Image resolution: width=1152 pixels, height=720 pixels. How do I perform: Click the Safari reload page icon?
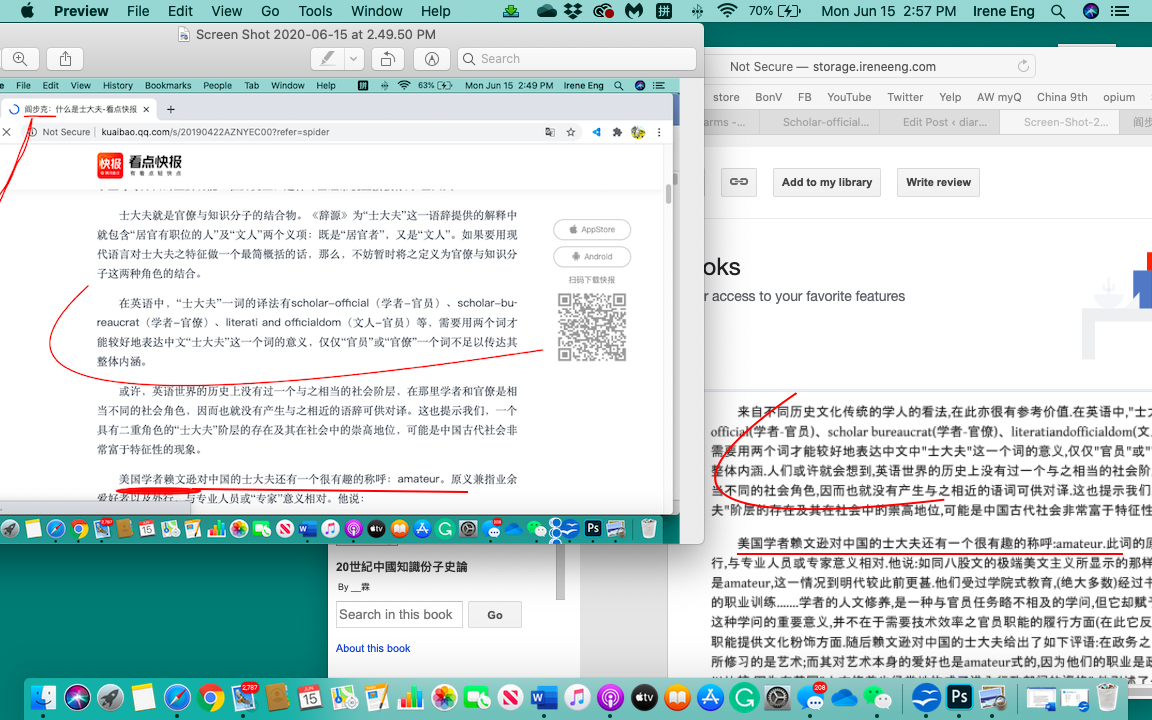1023,67
